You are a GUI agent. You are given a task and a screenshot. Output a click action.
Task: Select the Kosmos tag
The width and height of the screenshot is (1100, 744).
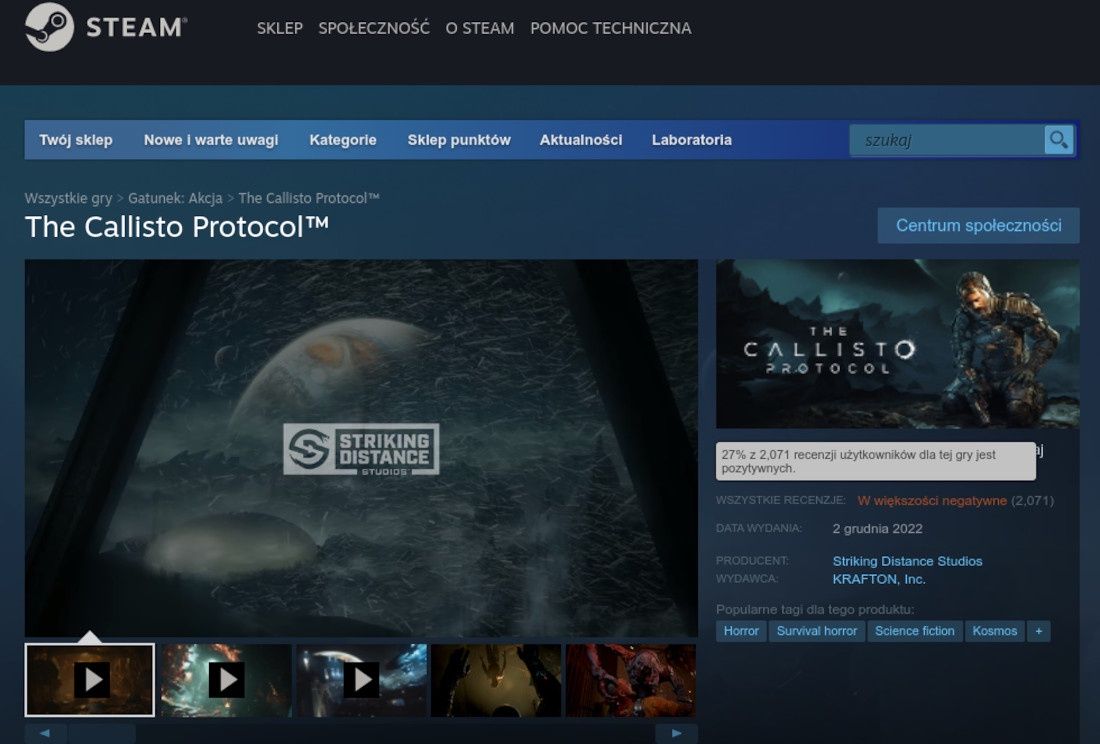(995, 631)
